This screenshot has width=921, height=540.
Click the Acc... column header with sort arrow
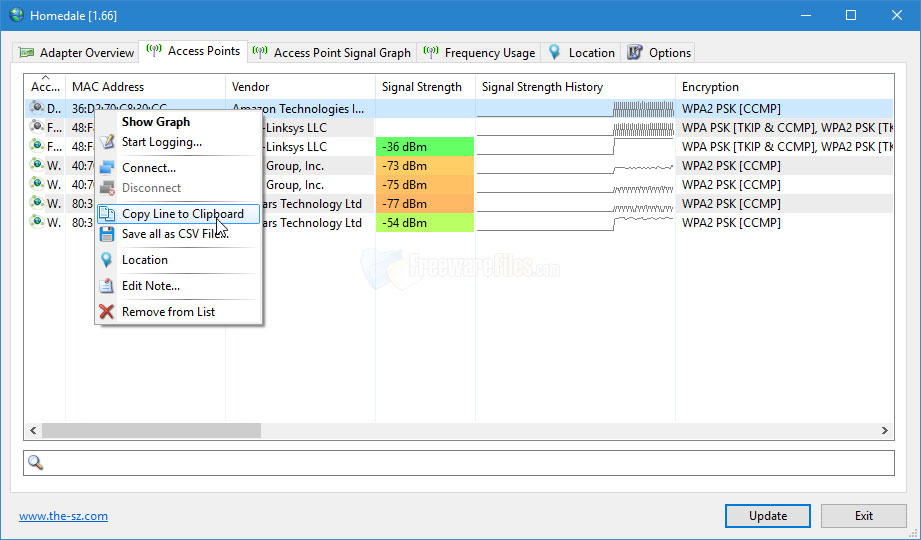pyautogui.click(x=45, y=86)
